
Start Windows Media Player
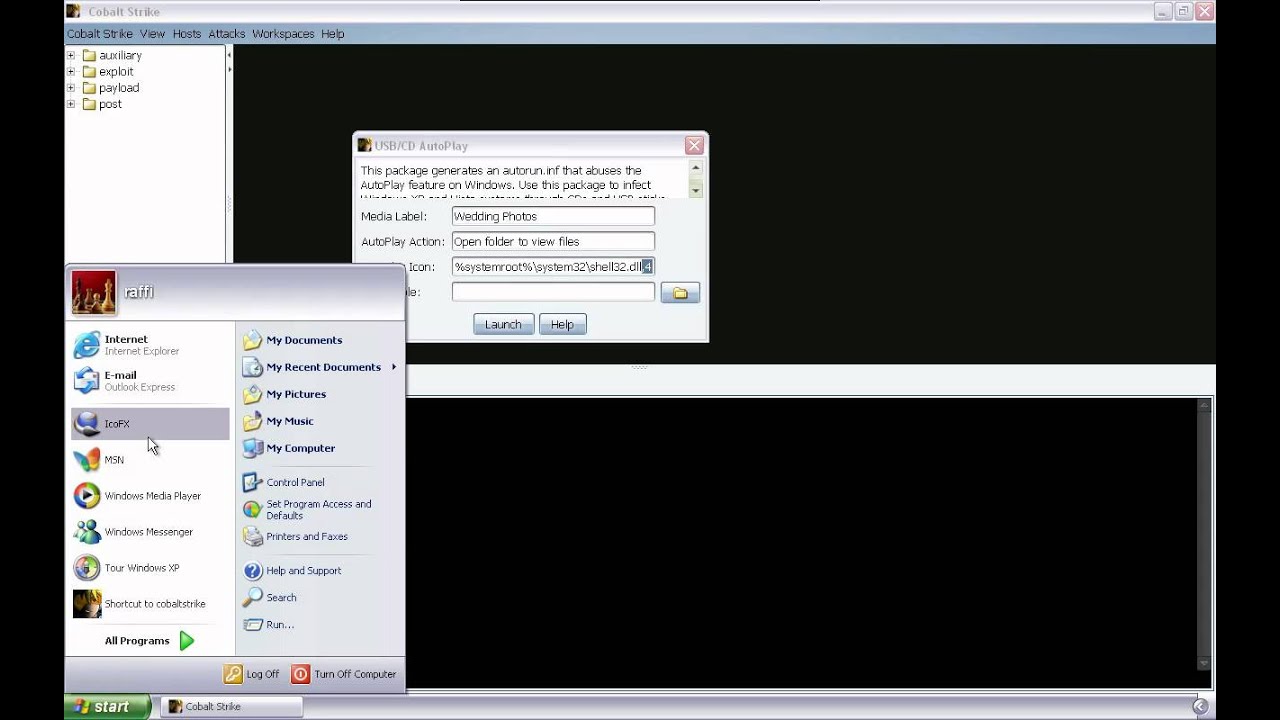tap(150, 496)
